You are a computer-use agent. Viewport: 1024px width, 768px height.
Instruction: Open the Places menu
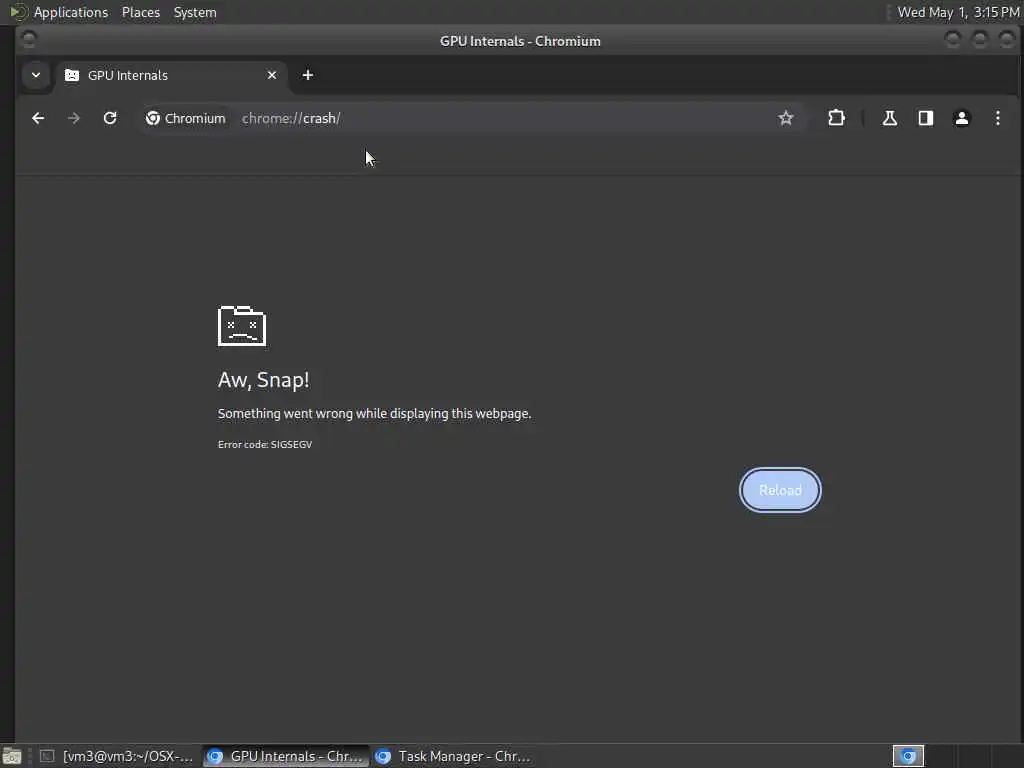point(141,12)
